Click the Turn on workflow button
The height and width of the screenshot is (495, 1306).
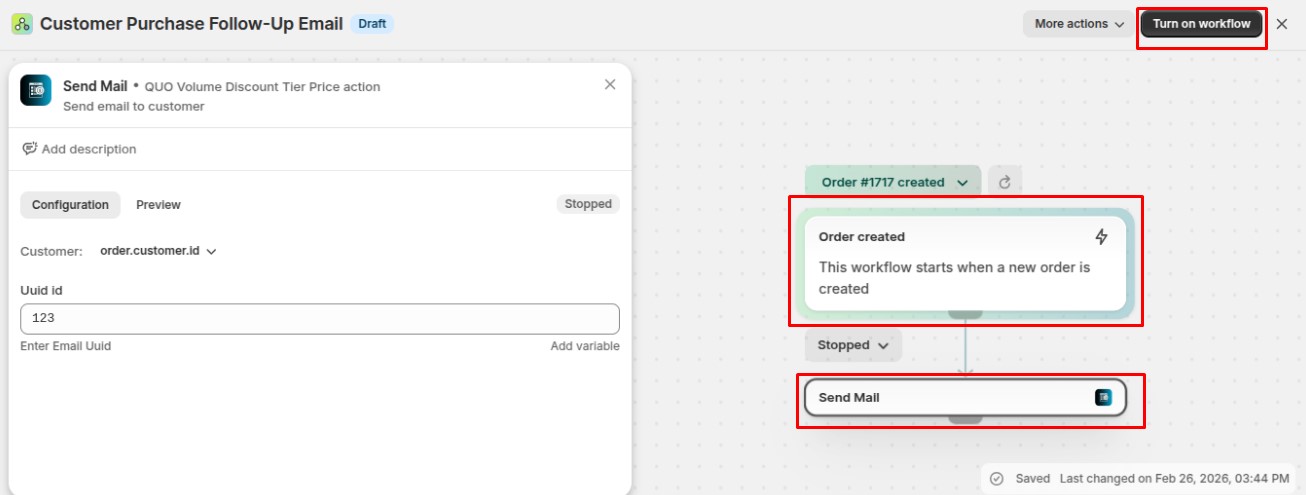coord(1201,24)
